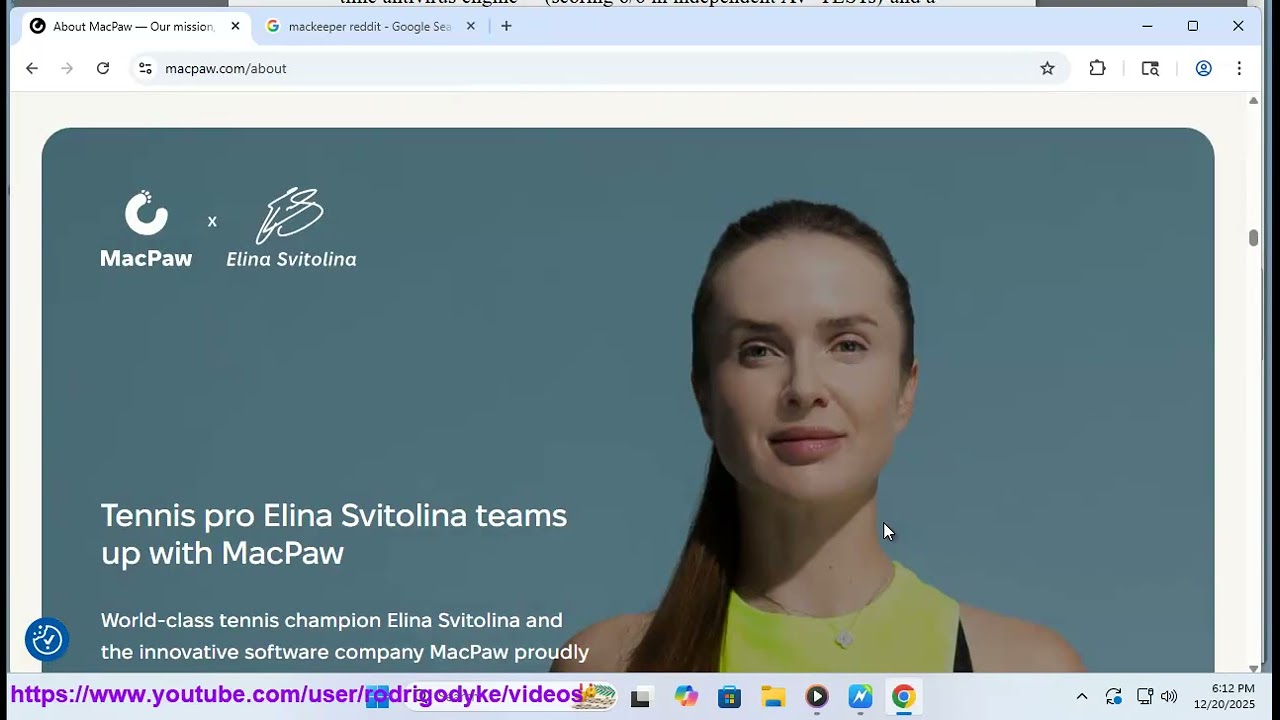Click the sync update tray icon
The image size is (1280, 720).
(x=1113, y=697)
